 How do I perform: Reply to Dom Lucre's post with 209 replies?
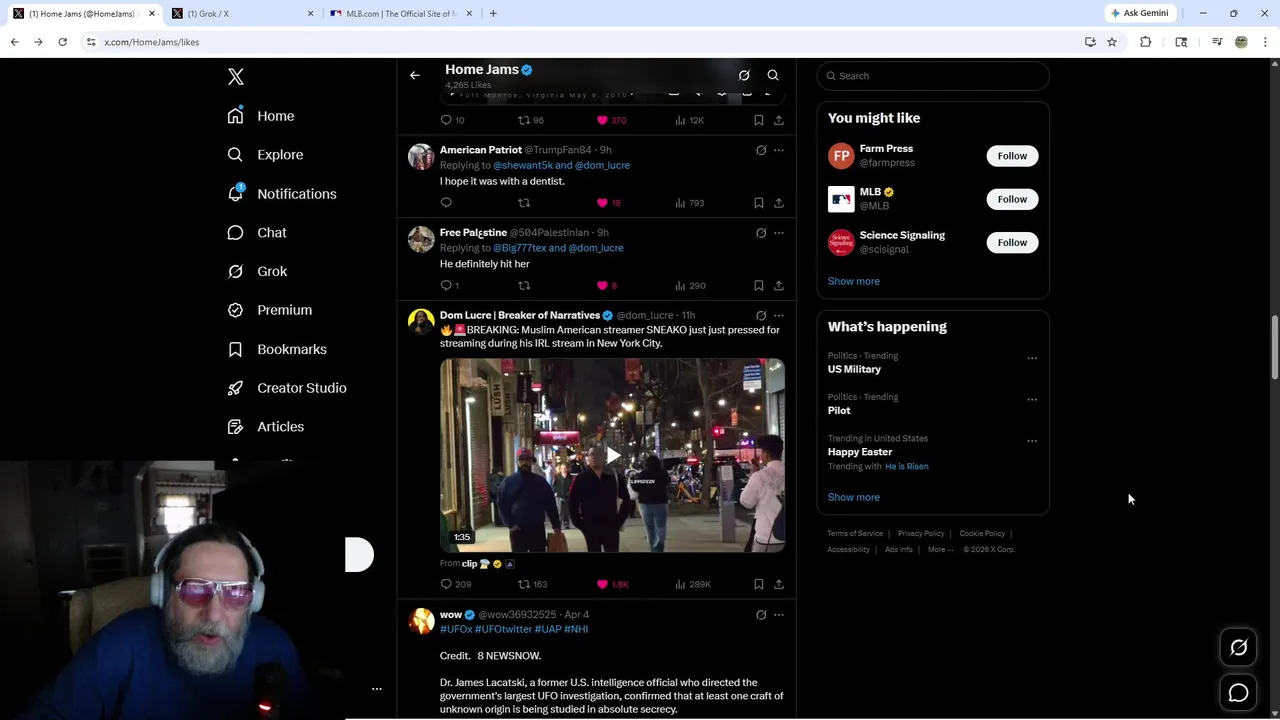pos(455,584)
